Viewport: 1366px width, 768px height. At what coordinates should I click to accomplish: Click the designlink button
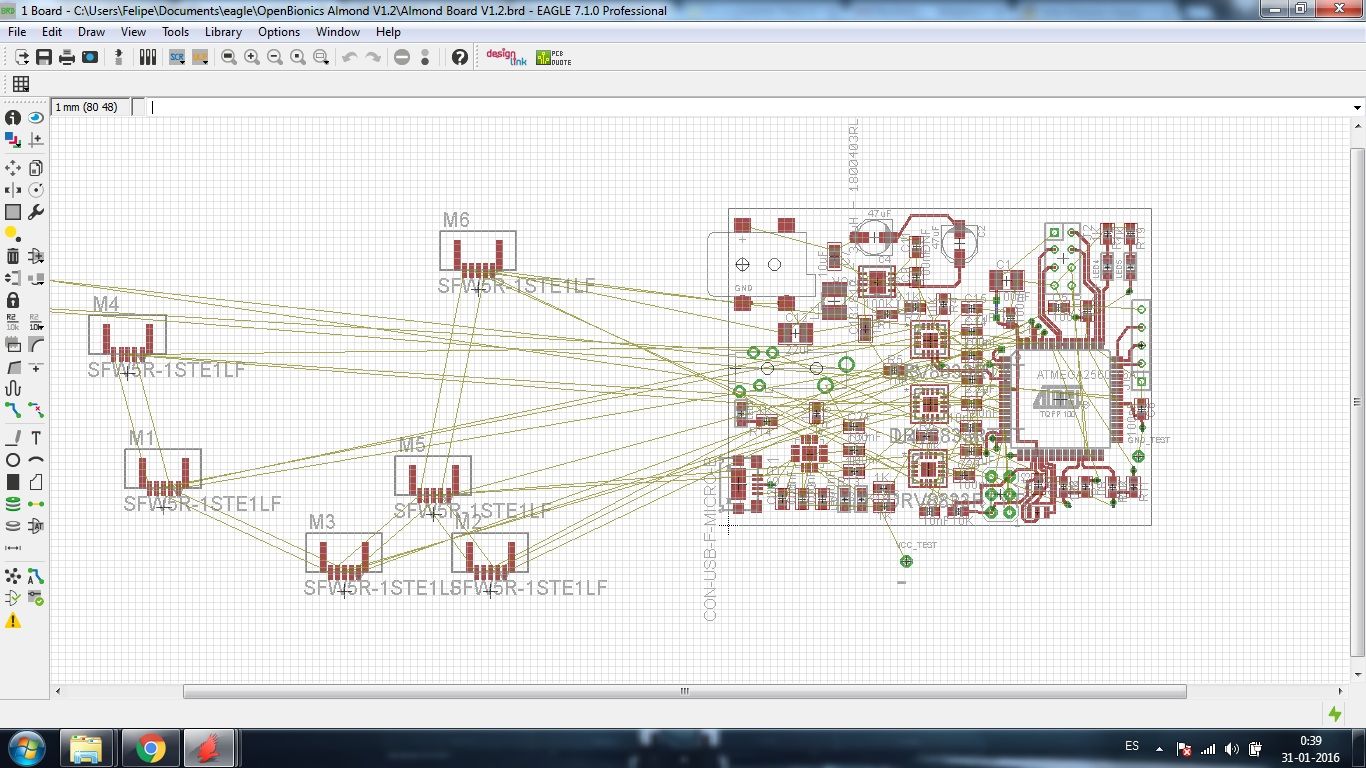[x=505, y=58]
